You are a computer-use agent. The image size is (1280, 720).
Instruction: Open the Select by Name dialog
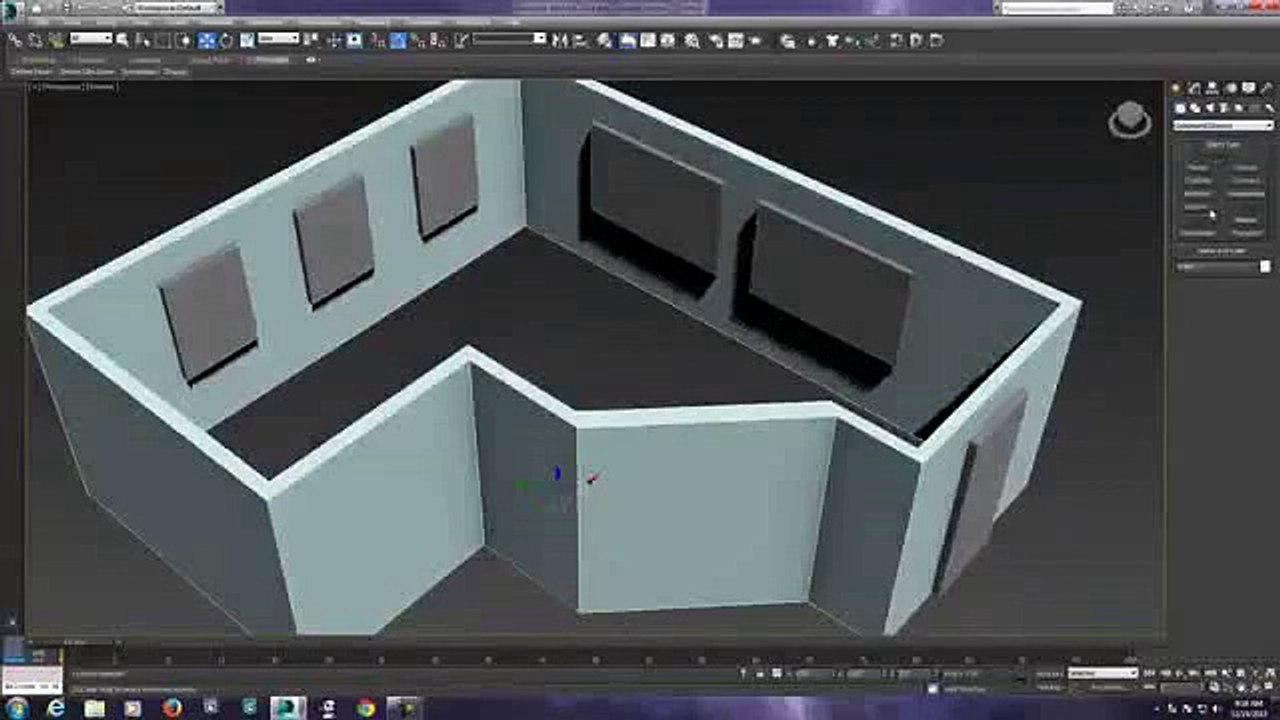(142, 41)
